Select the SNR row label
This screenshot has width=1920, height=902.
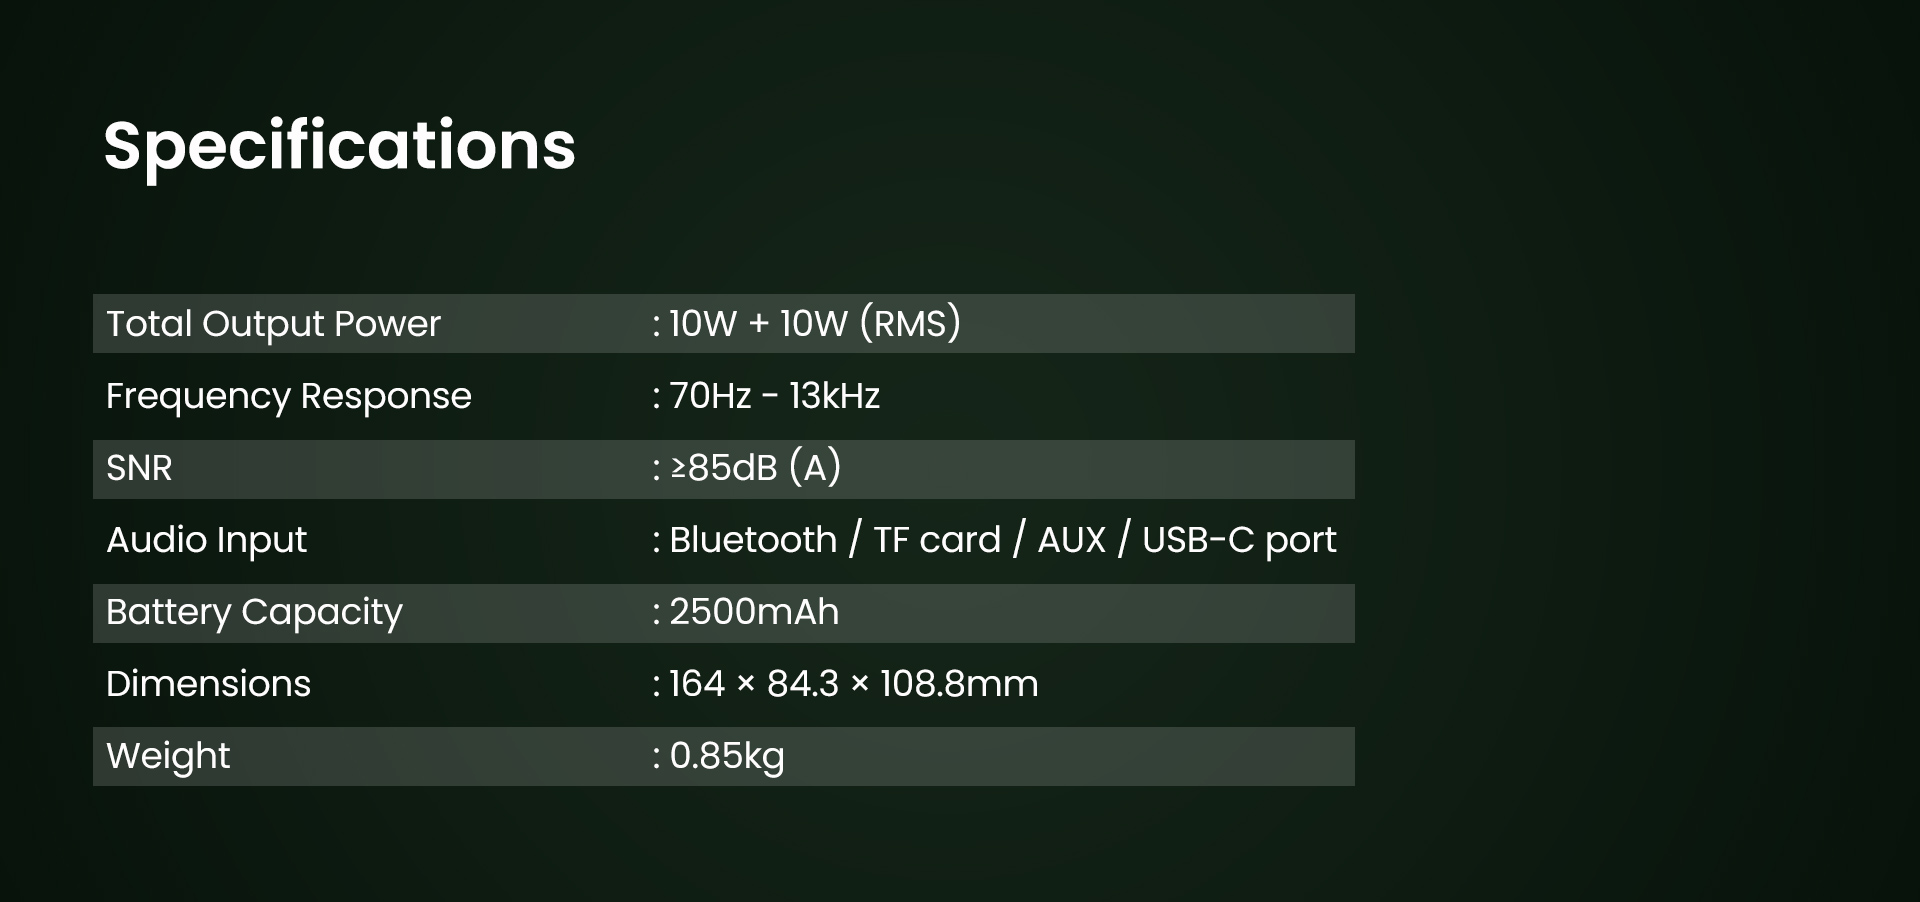pyautogui.click(x=139, y=468)
